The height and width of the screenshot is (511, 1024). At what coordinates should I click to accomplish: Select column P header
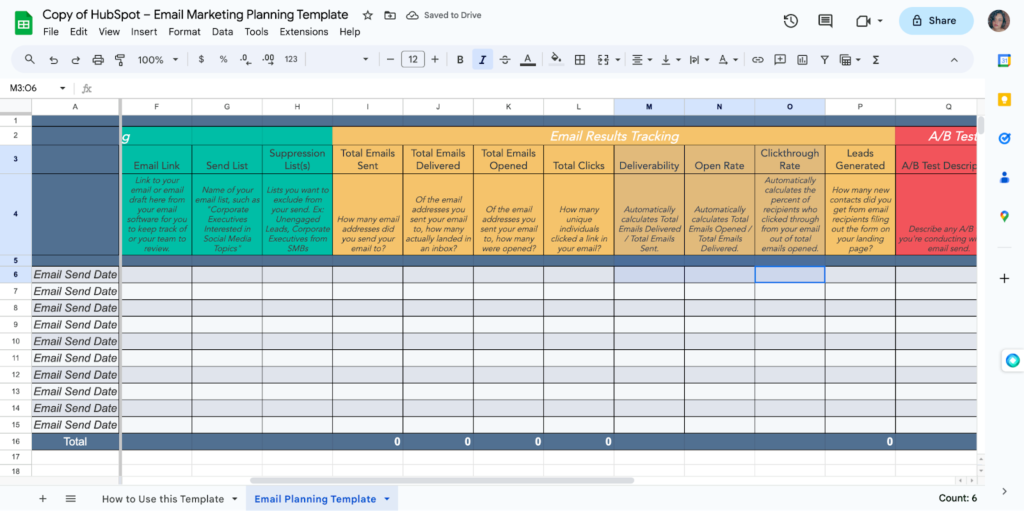[860, 107]
